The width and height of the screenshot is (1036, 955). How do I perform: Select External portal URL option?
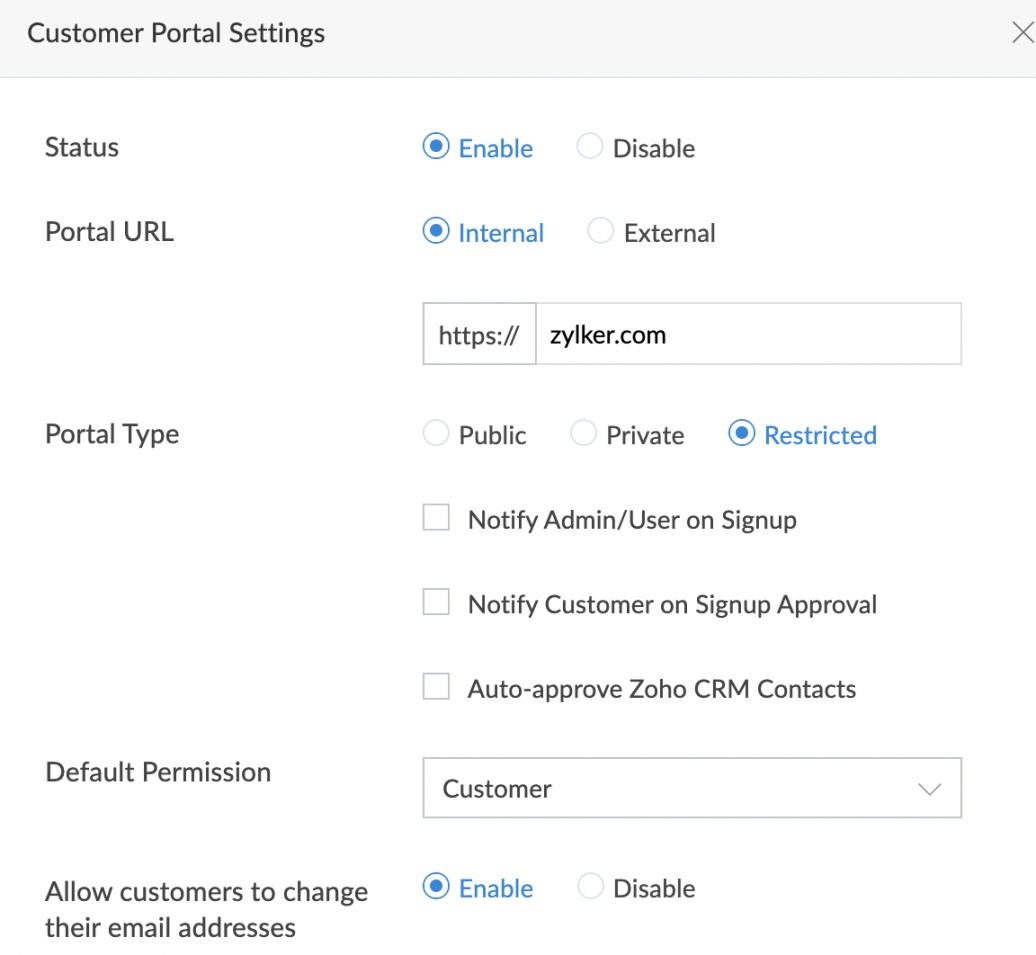[601, 231]
